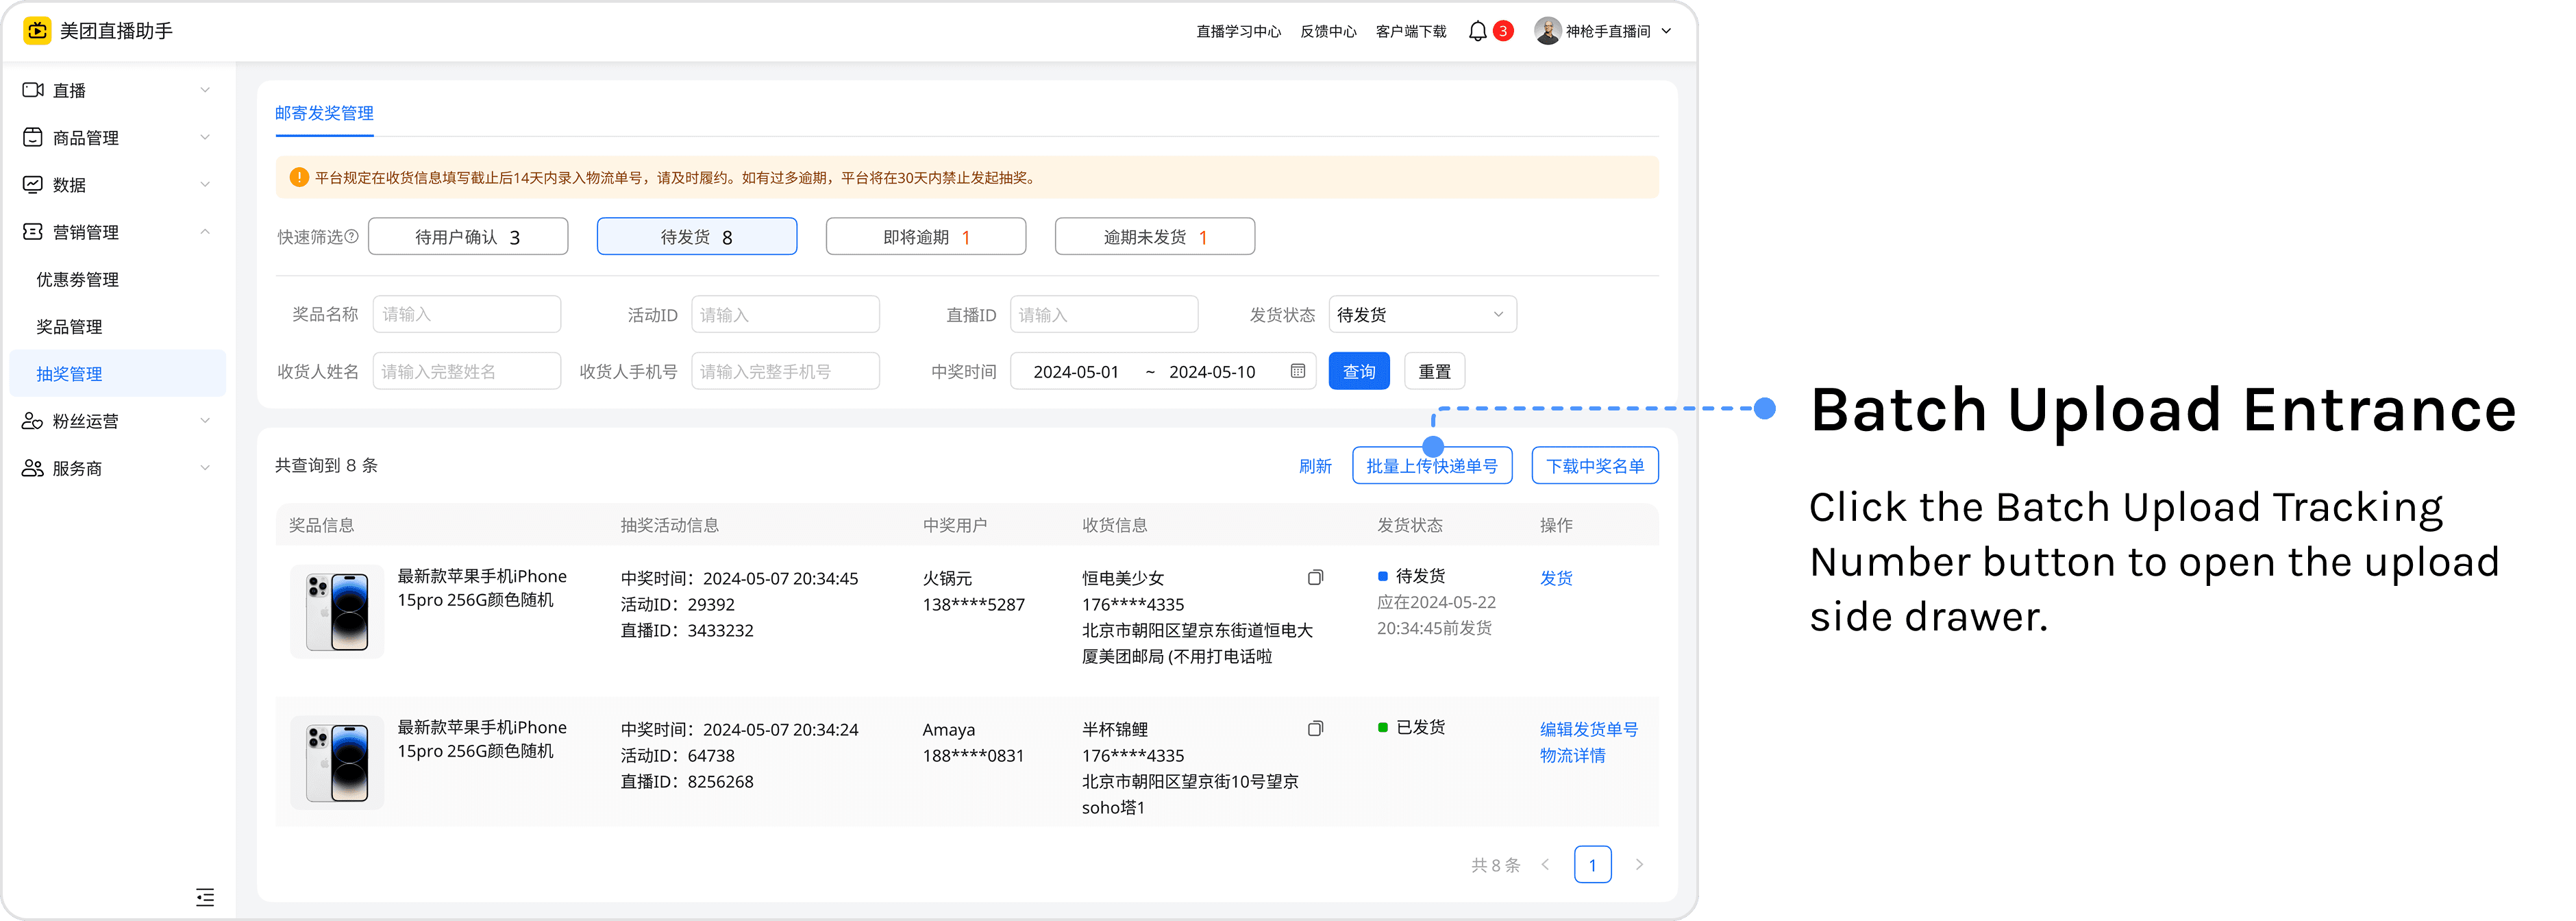
Task: Click the 发货 link in first row
Action: 1556,578
